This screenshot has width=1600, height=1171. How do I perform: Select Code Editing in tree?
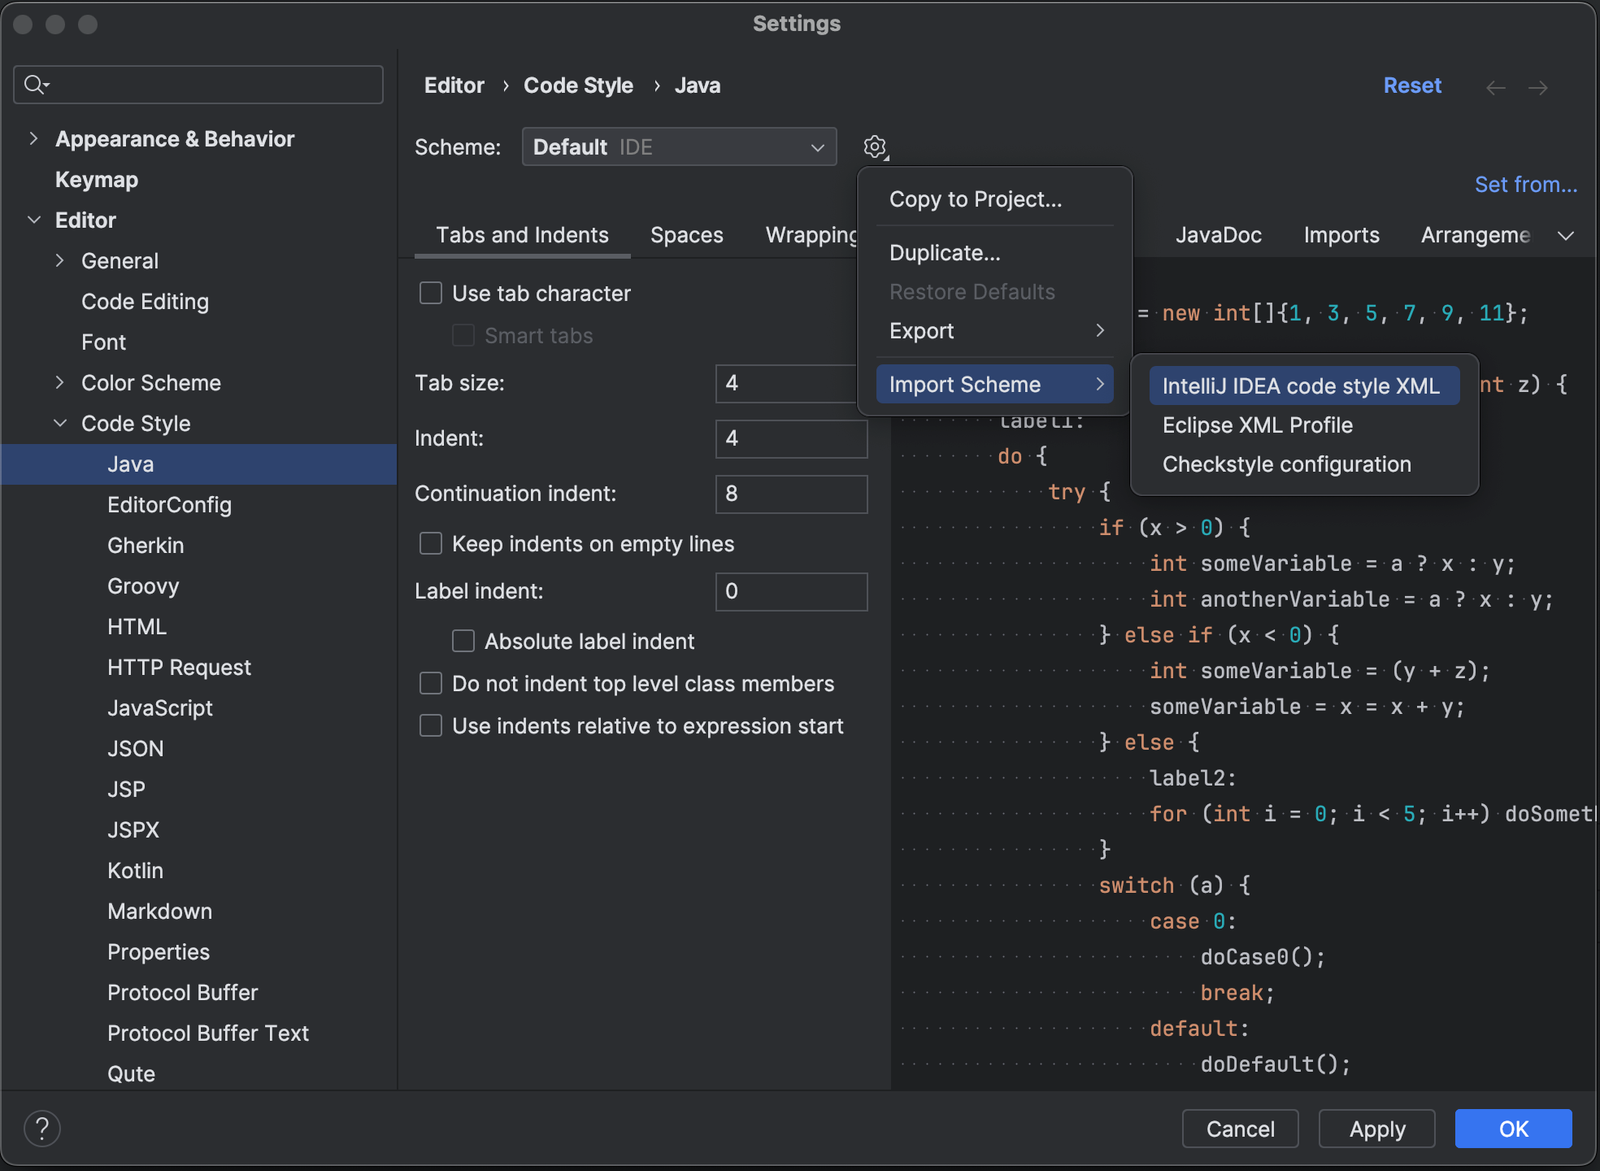click(x=145, y=302)
